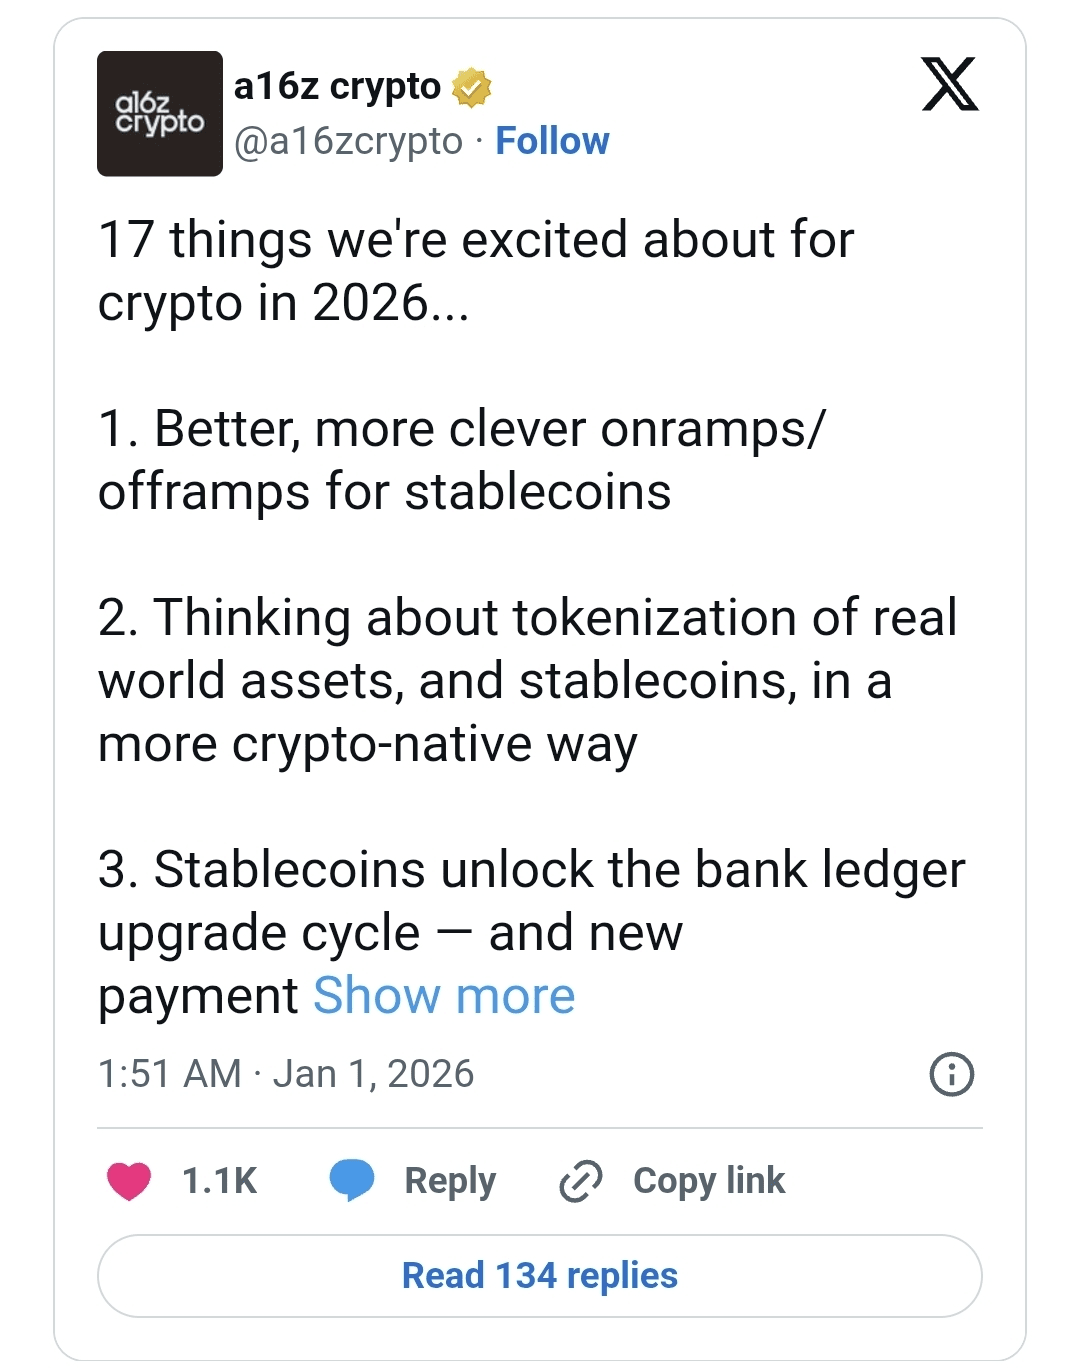Click the gold verified badge
Screen dimensions: 1080x1372
472,88
